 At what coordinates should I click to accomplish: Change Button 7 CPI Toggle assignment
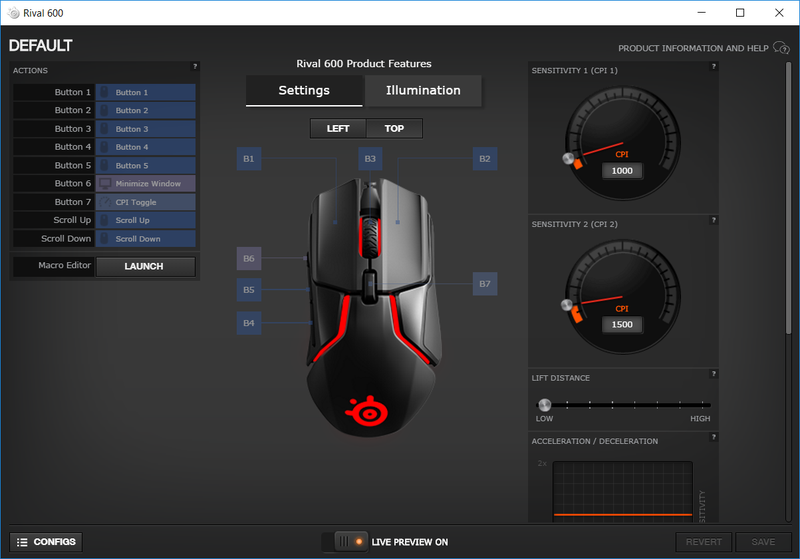[145, 202]
